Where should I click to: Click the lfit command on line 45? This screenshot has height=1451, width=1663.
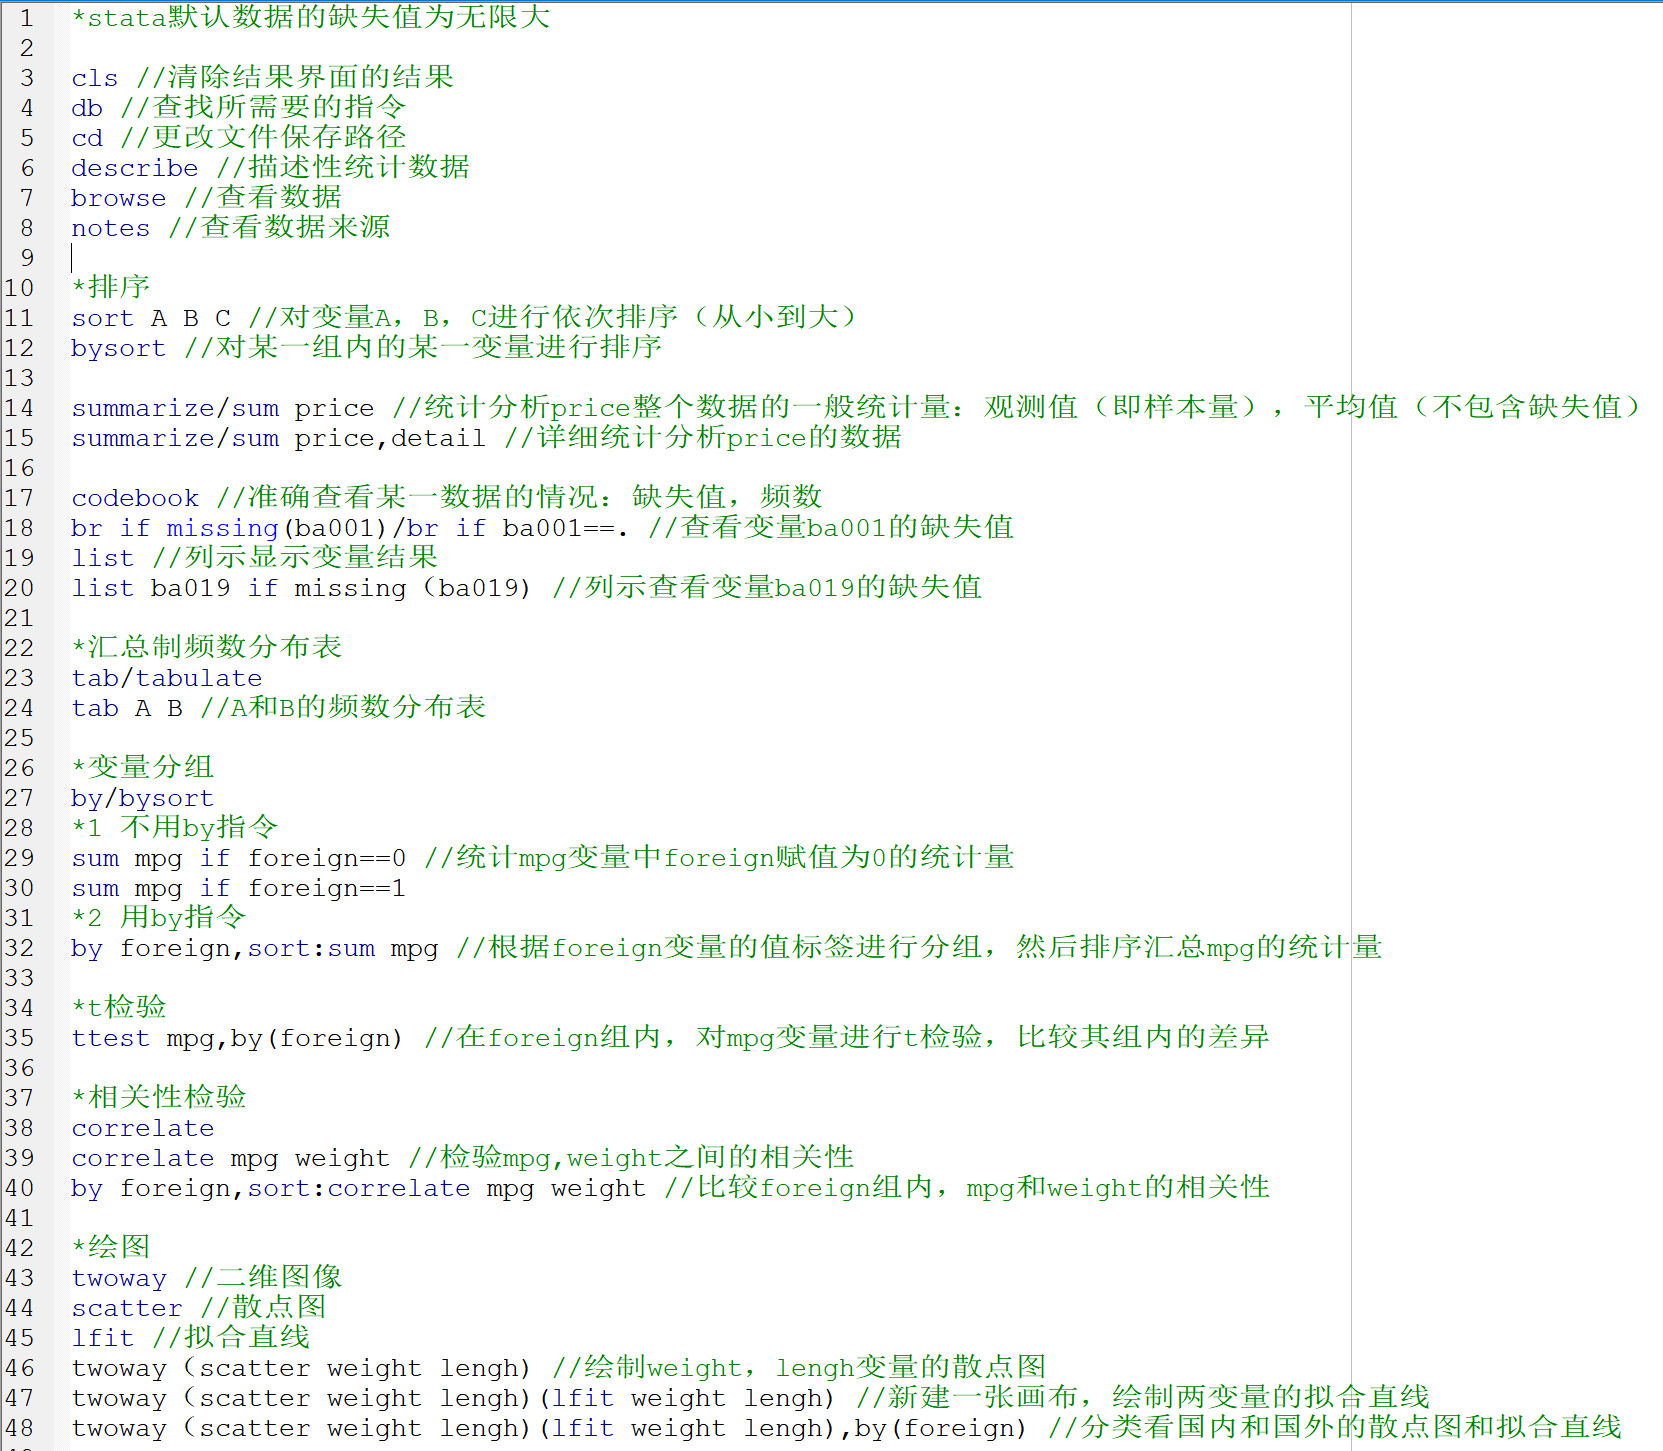(x=102, y=1338)
